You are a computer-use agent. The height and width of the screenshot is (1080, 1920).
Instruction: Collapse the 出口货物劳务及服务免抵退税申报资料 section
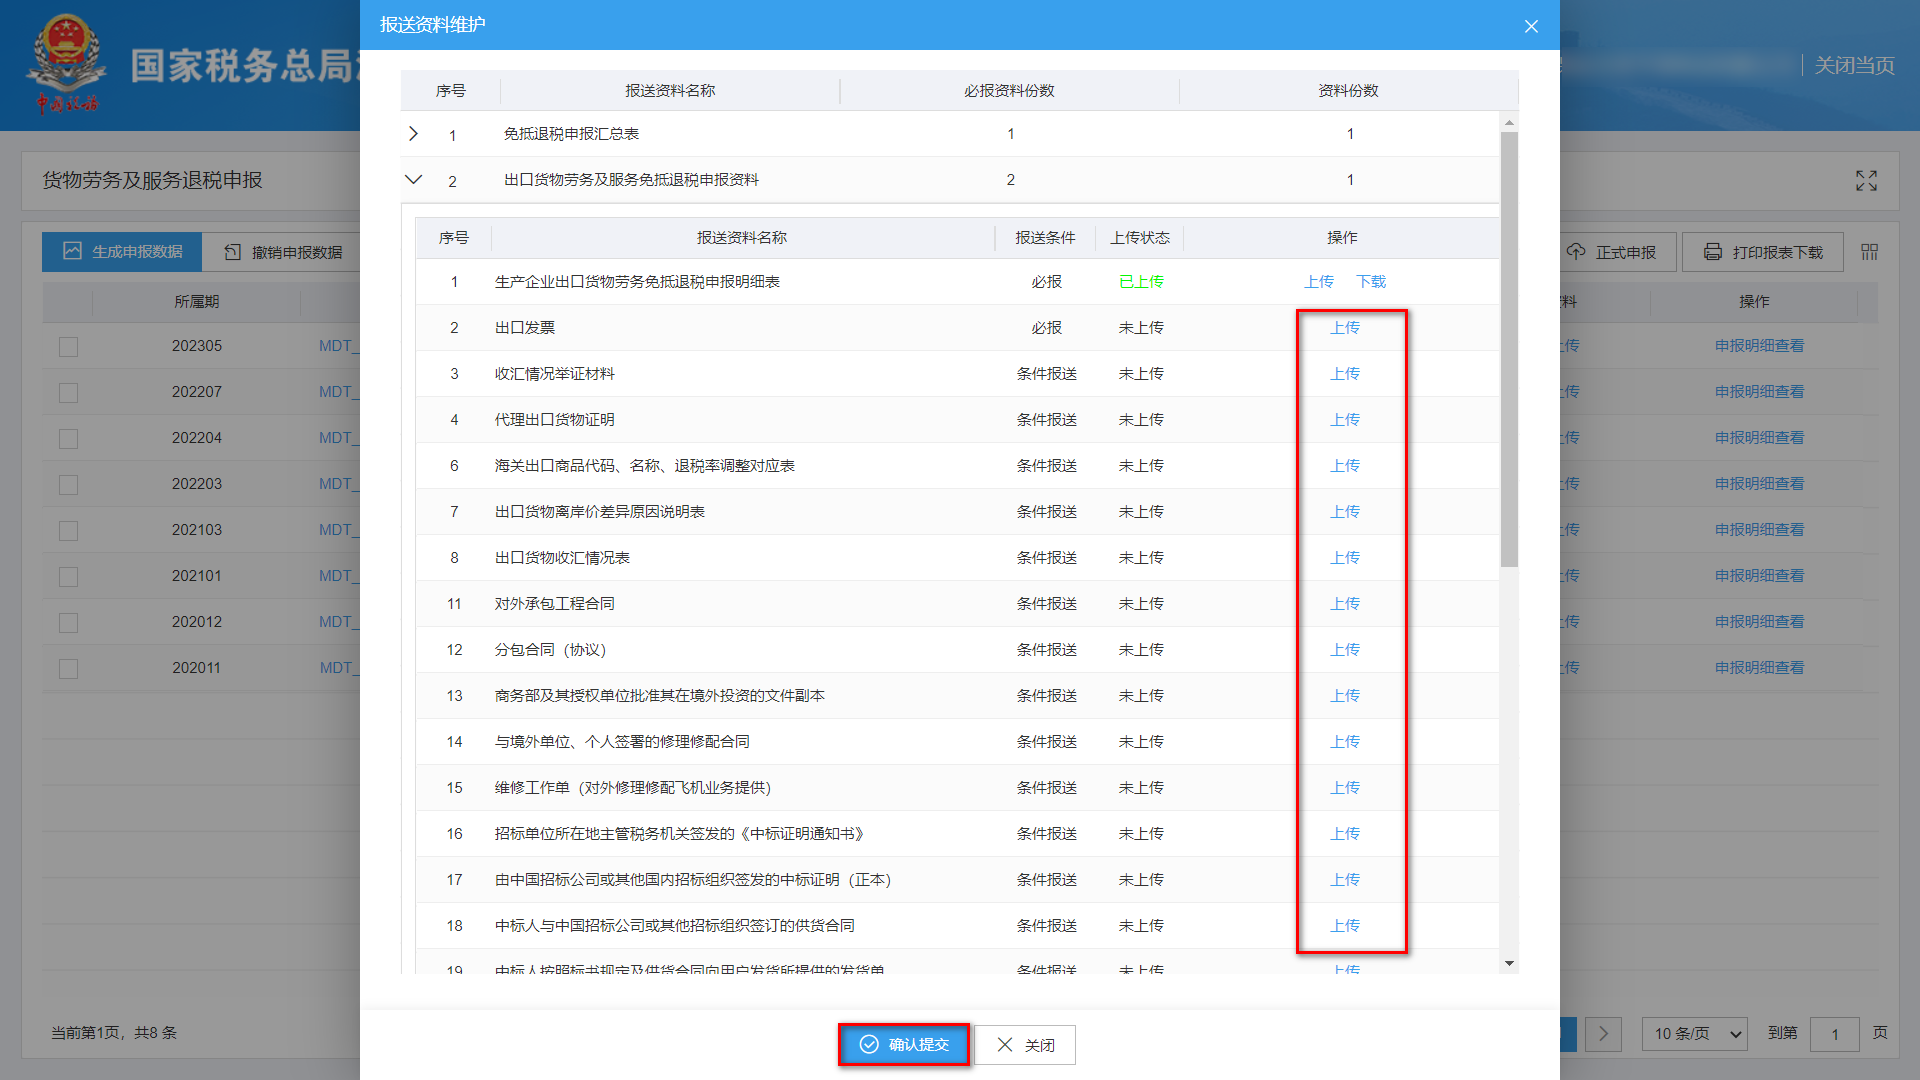(413, 180)
